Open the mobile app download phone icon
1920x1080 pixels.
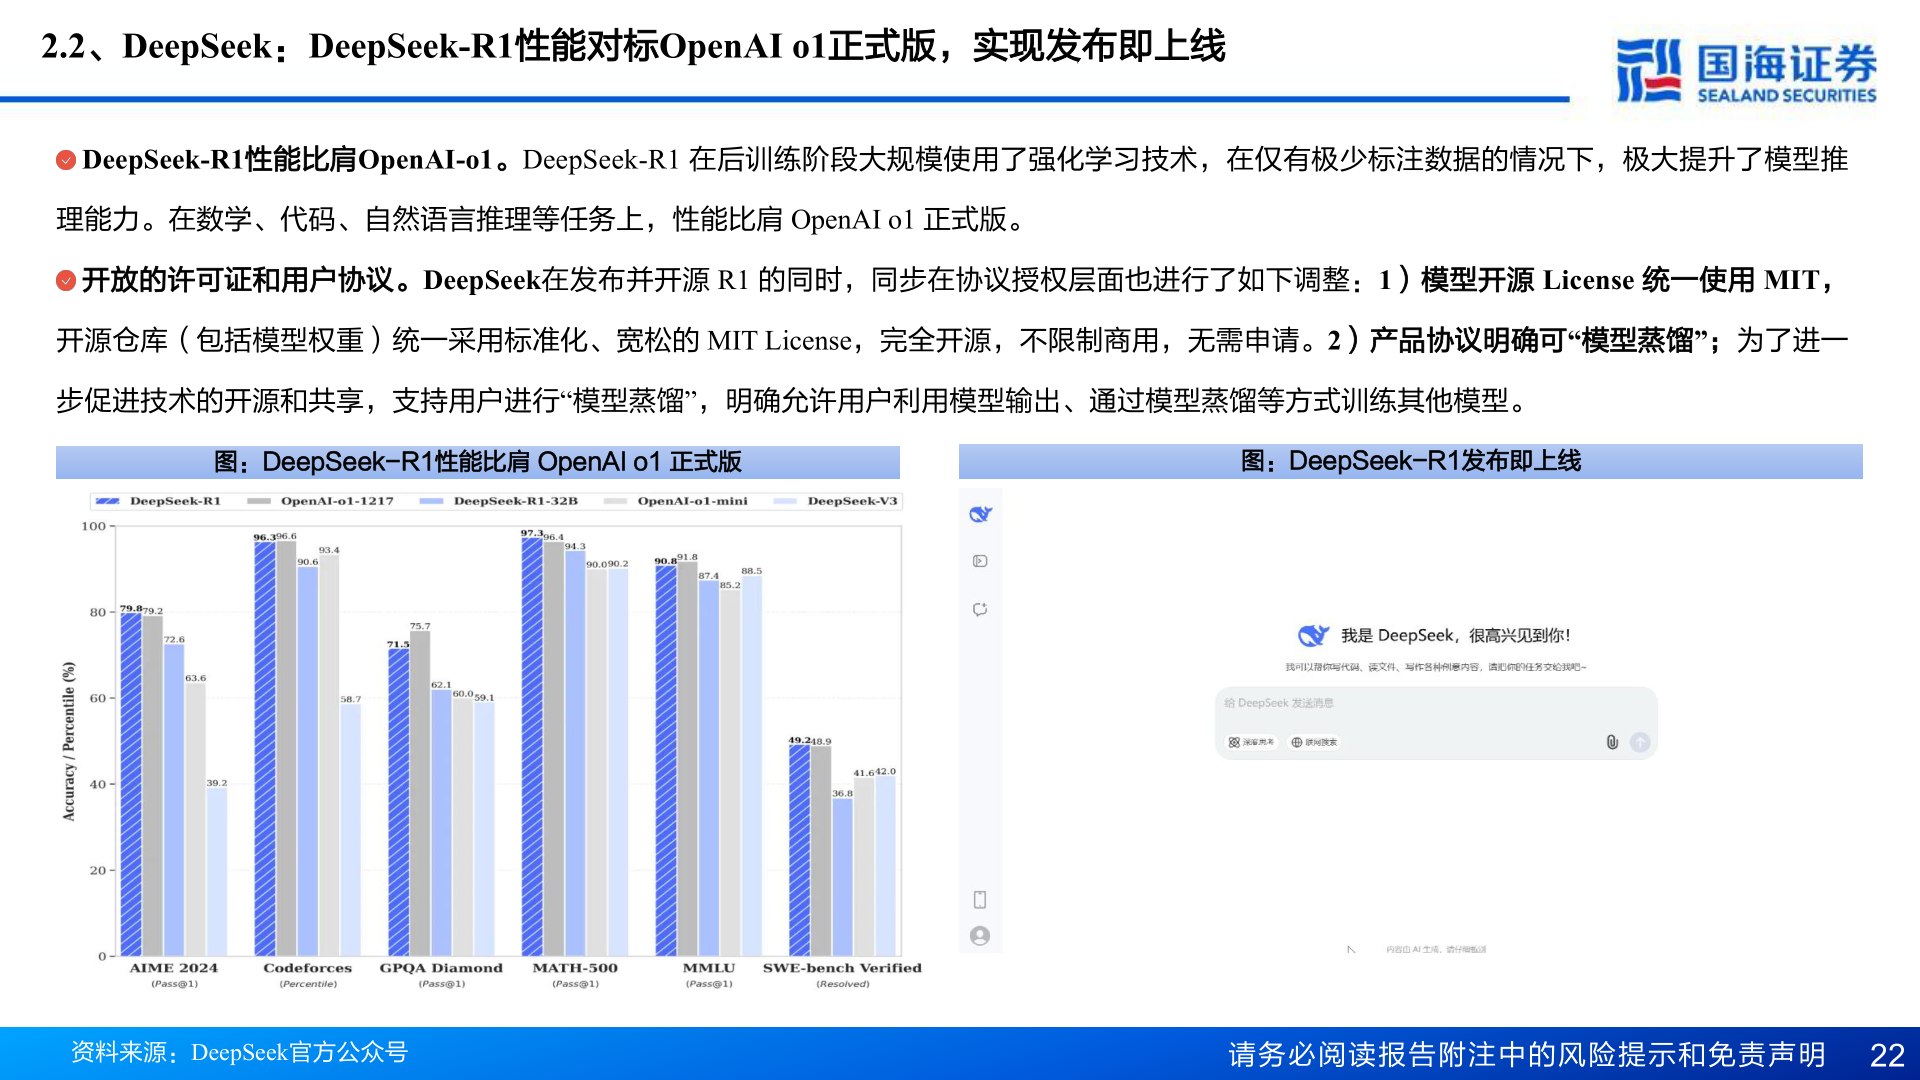click(980, 899)
